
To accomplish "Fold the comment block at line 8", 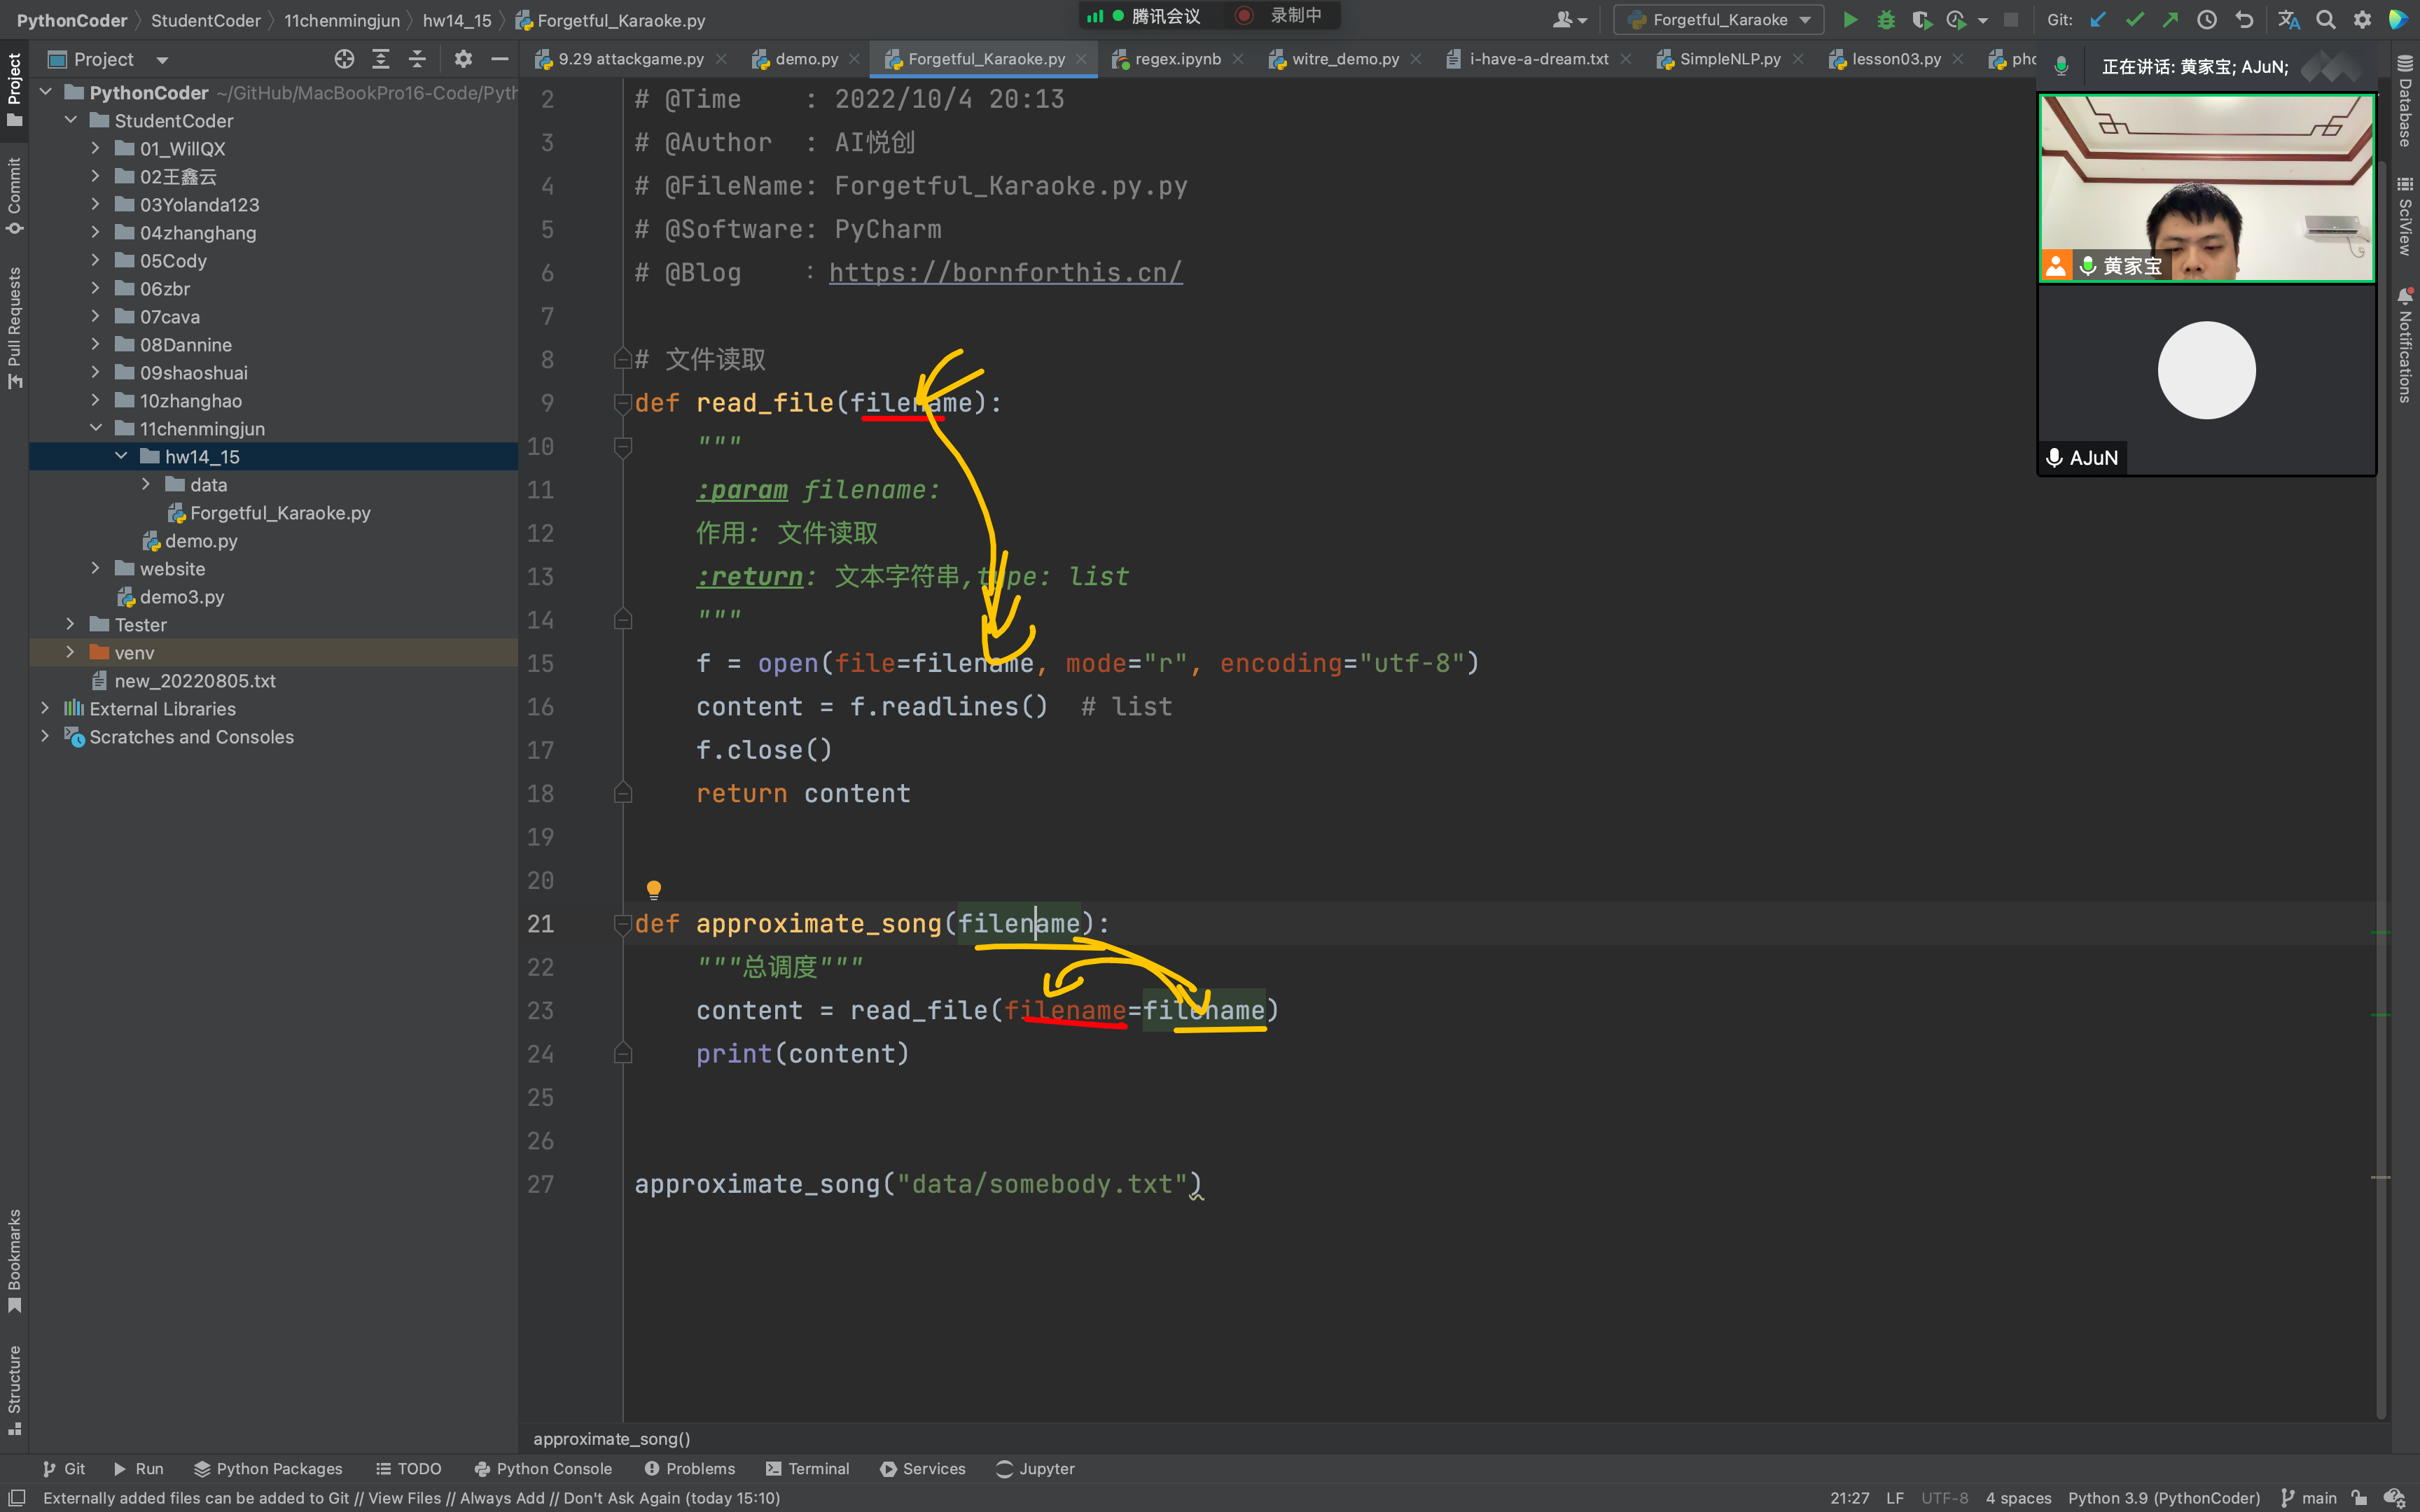I will [622, 359].
